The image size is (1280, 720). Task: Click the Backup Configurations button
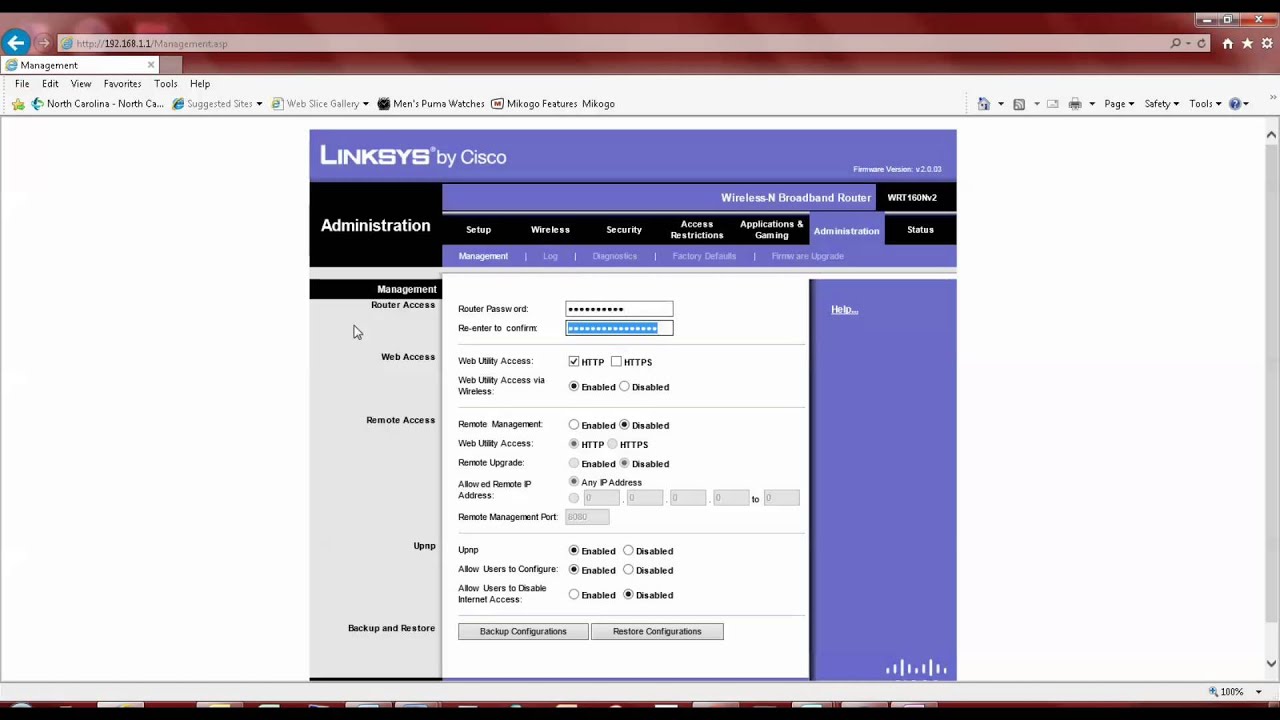523,631
